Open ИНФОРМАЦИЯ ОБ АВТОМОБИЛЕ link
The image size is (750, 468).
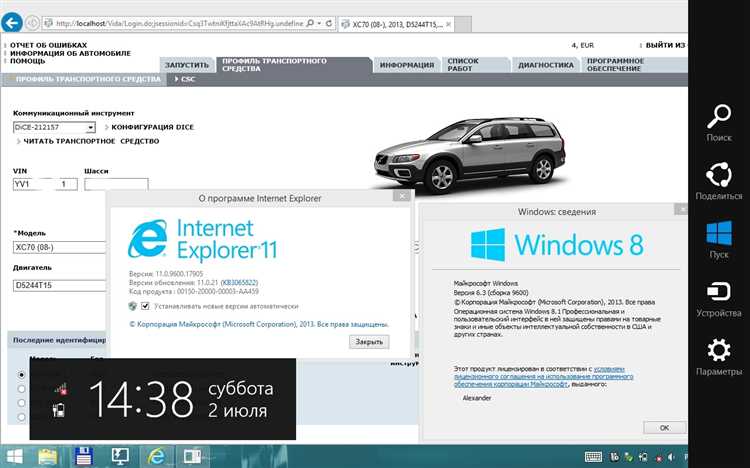pos(70,53)
